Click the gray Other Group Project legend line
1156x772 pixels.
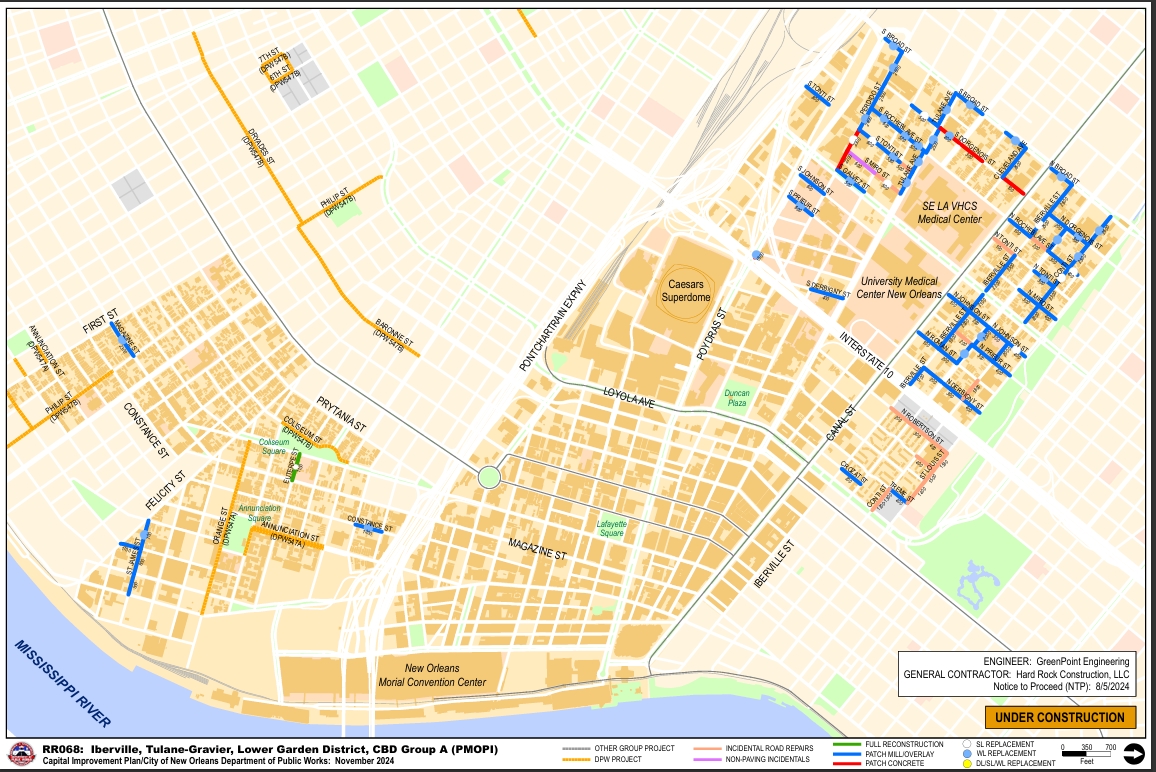pos(576,749)
